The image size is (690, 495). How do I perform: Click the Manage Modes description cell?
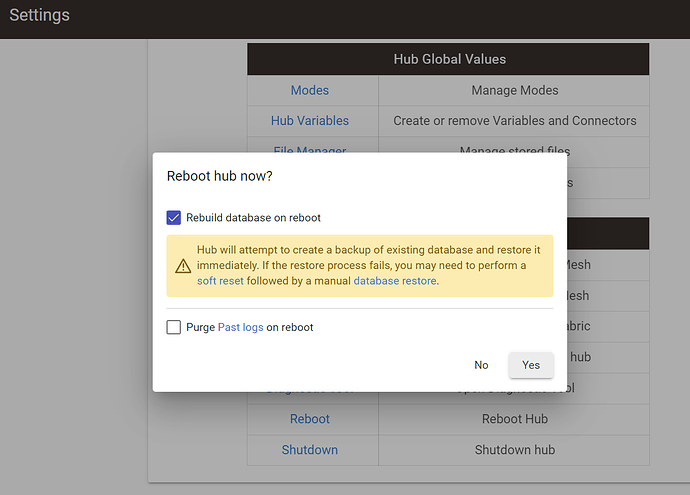(x=514, y=90)
